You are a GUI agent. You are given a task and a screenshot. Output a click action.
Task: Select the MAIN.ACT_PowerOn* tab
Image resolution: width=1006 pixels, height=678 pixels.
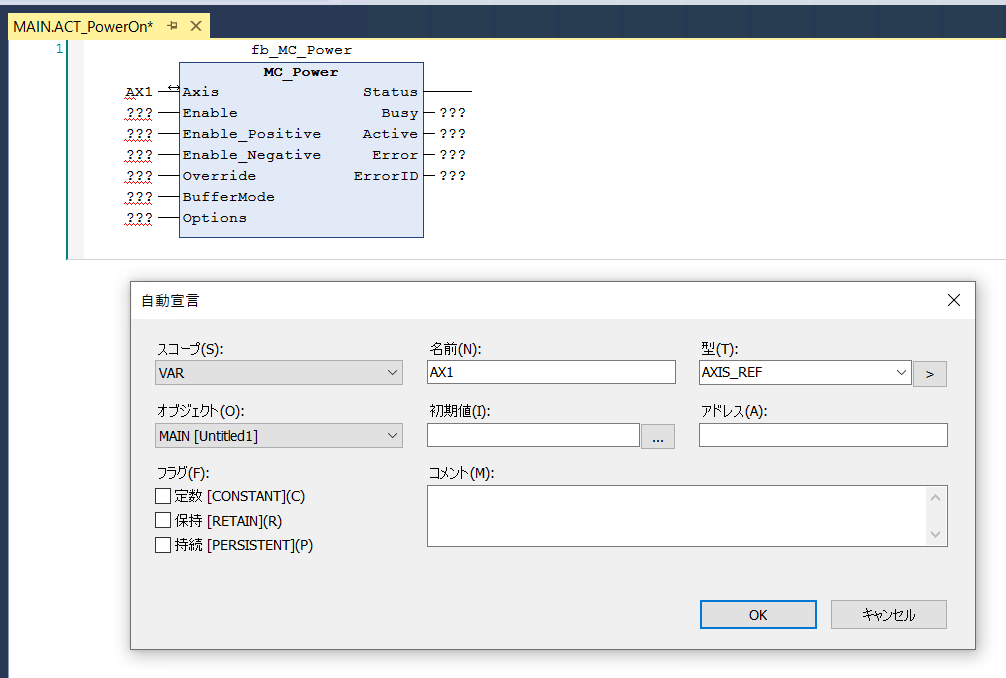83,26
